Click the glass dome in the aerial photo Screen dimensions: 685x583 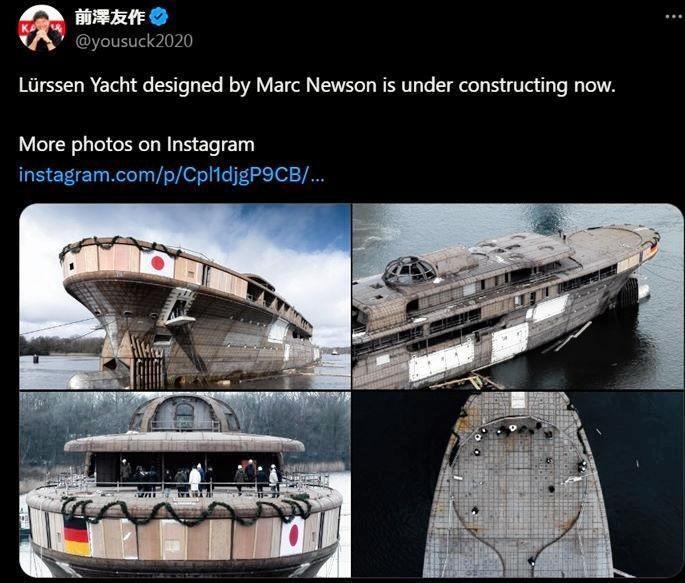tap(409, 270)
